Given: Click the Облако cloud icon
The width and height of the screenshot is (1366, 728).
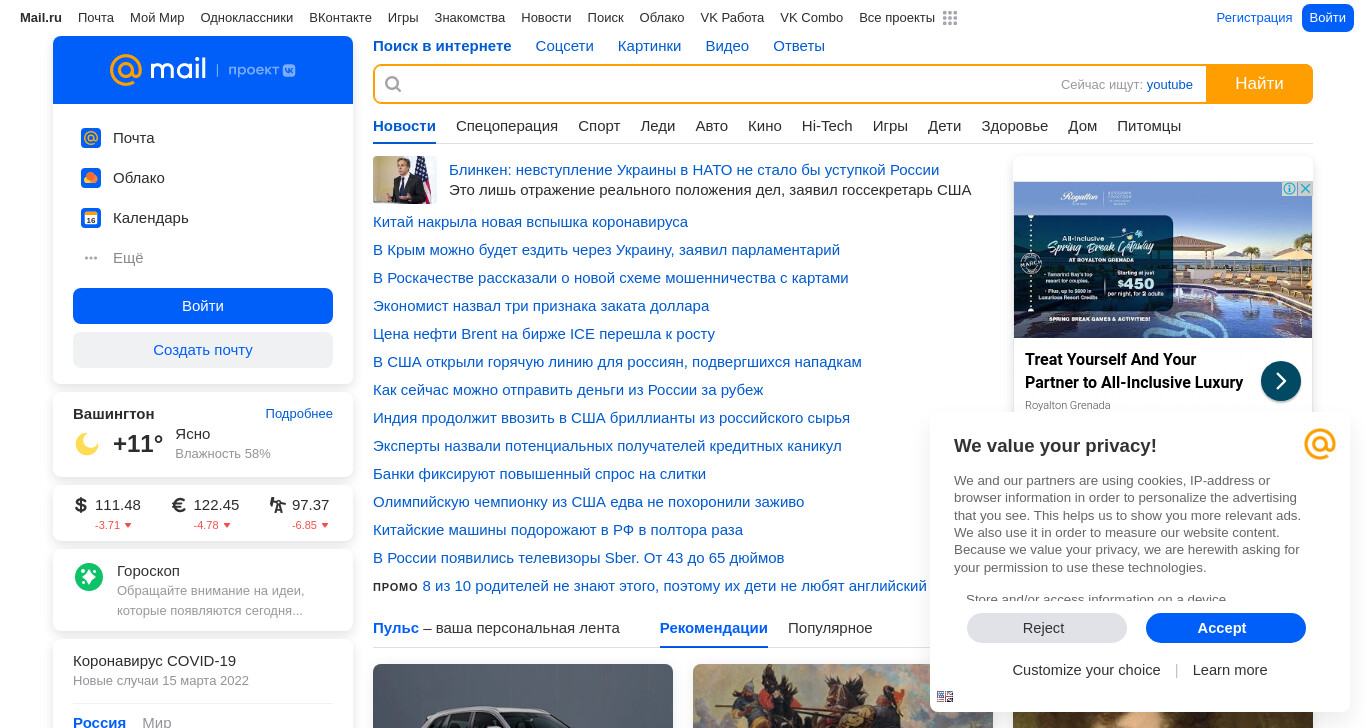Looking at the screenshot, I should 91,178.
